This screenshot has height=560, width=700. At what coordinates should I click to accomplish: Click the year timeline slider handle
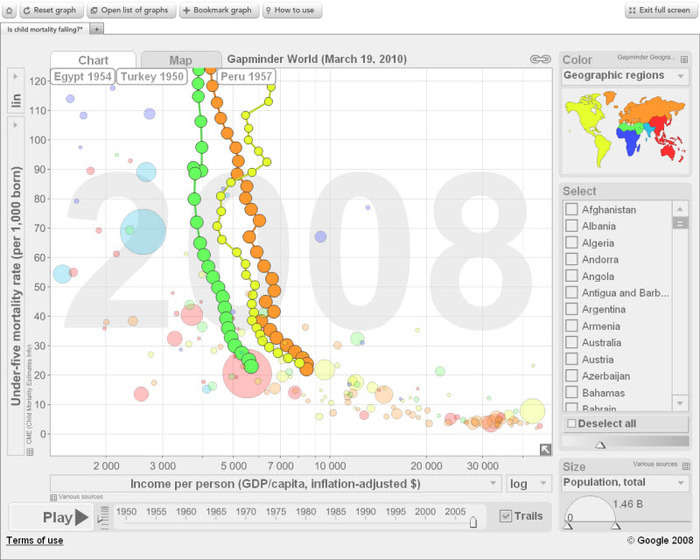473,522
